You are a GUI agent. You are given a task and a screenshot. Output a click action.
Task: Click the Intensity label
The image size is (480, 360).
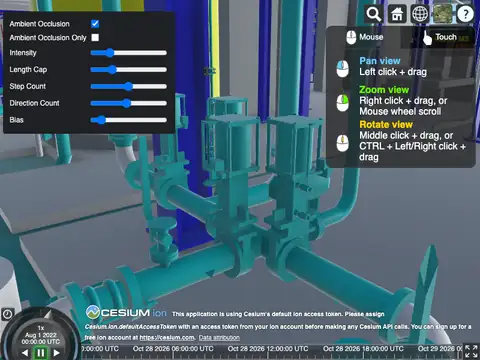point(23,53)
